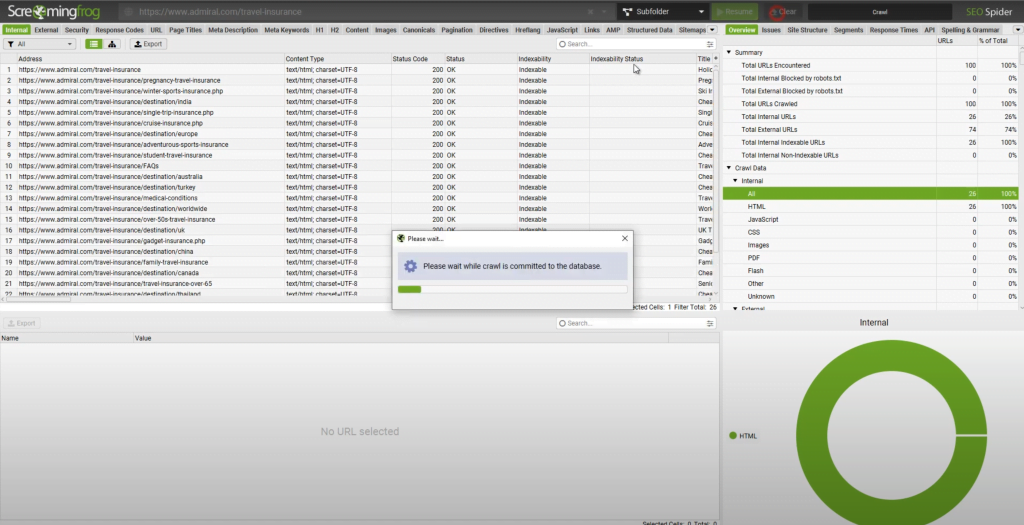Click the top table Search field
The image size is (1024, 525).
point(630,44)
